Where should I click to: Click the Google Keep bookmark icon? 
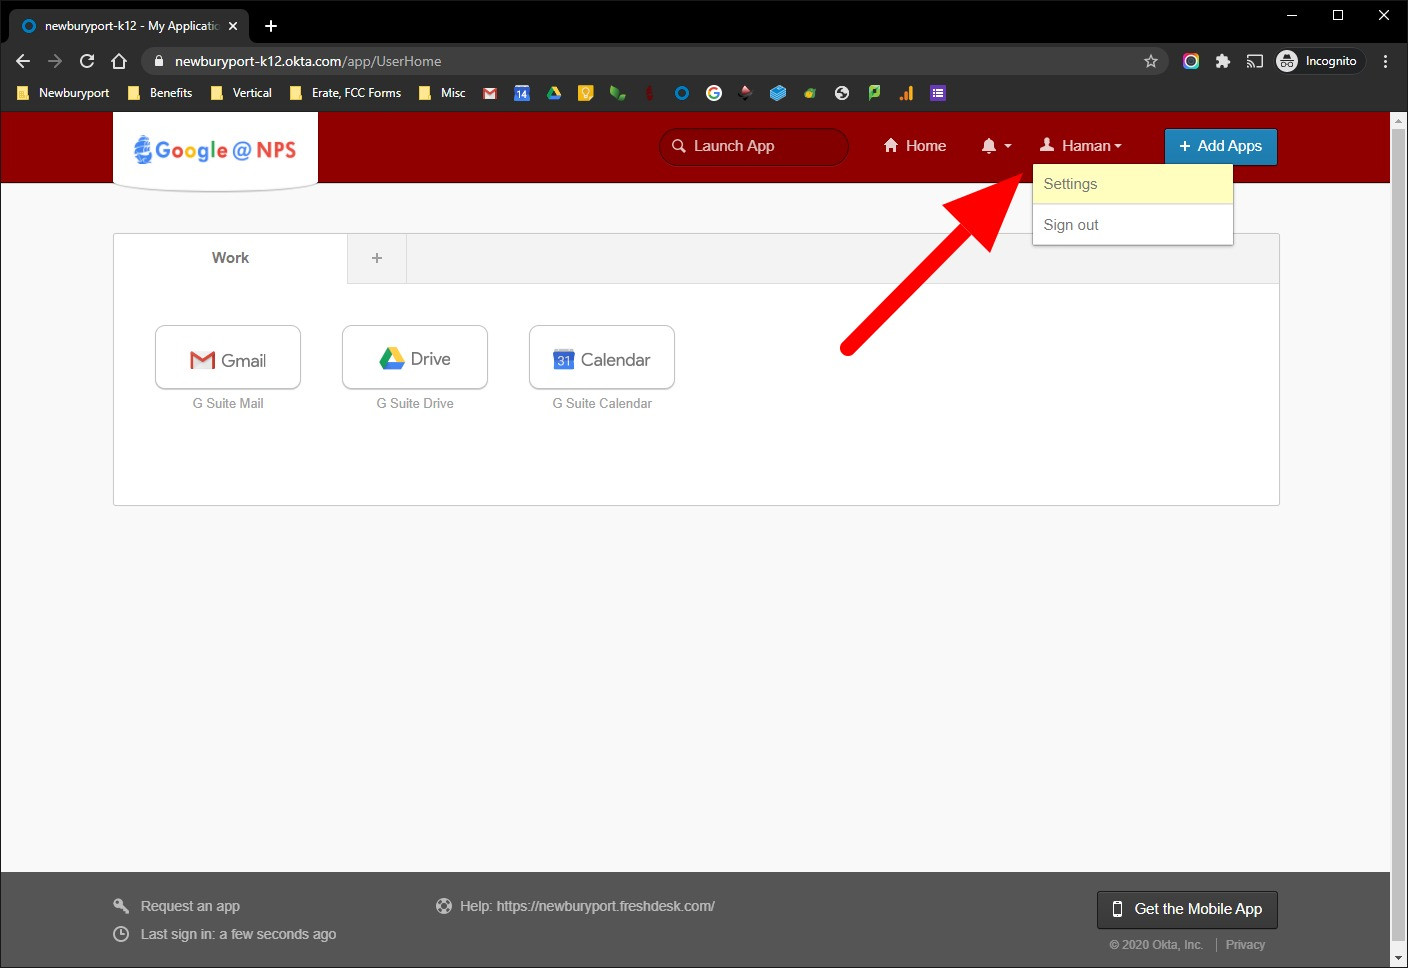586,93
